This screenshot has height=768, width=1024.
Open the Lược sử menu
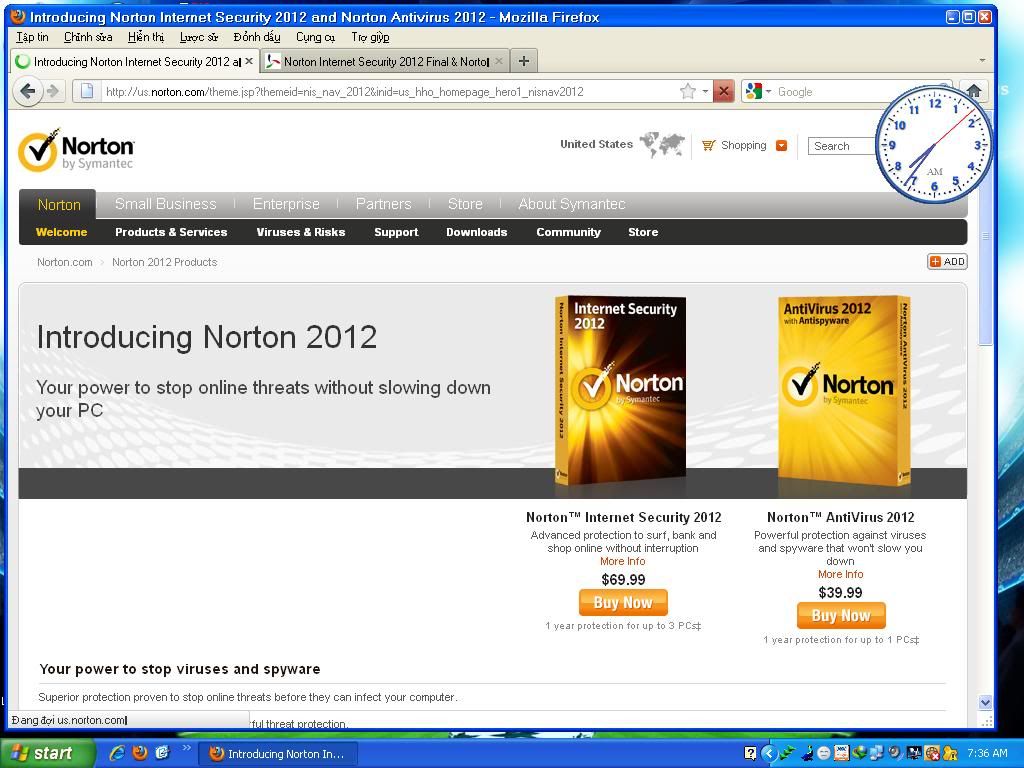(199, 37)
